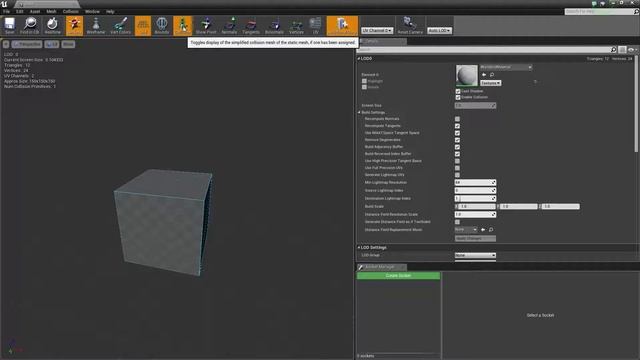Toggle Build Adjacency Buffer checkbox

(457, 147)
